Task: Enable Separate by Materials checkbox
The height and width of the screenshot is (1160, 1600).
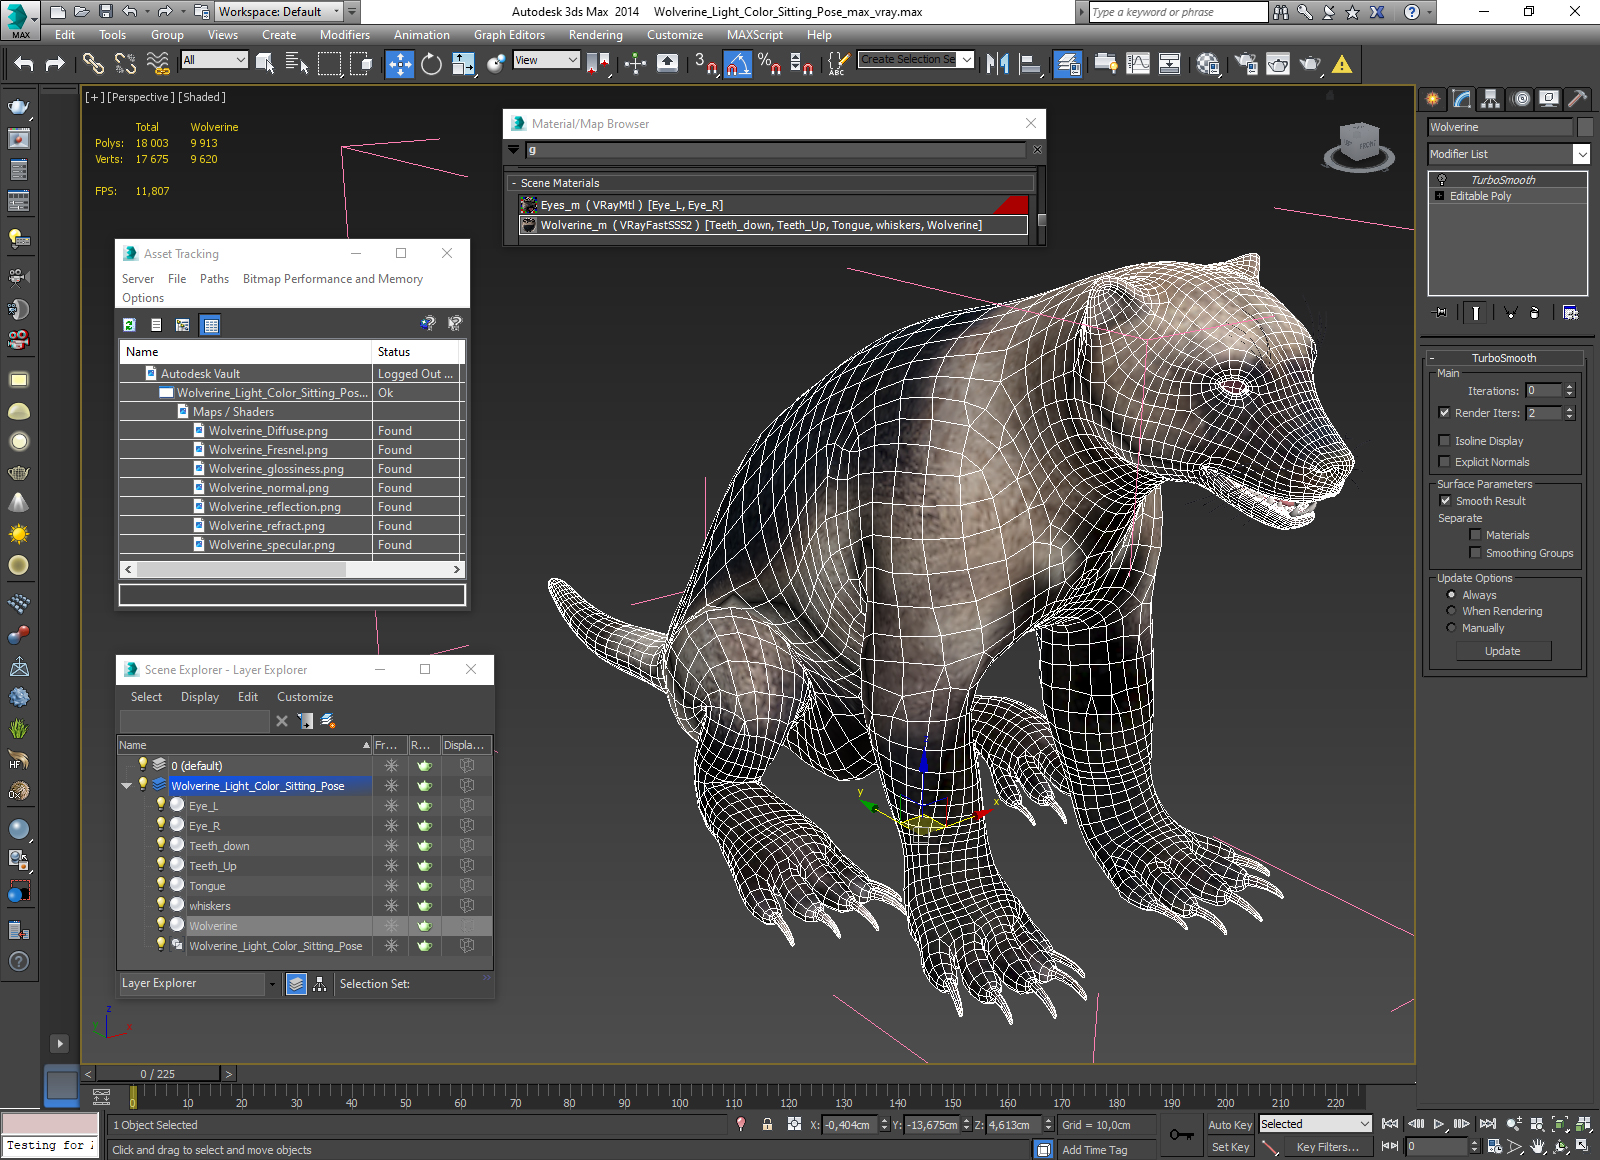Action: (x=1475, y=534)
